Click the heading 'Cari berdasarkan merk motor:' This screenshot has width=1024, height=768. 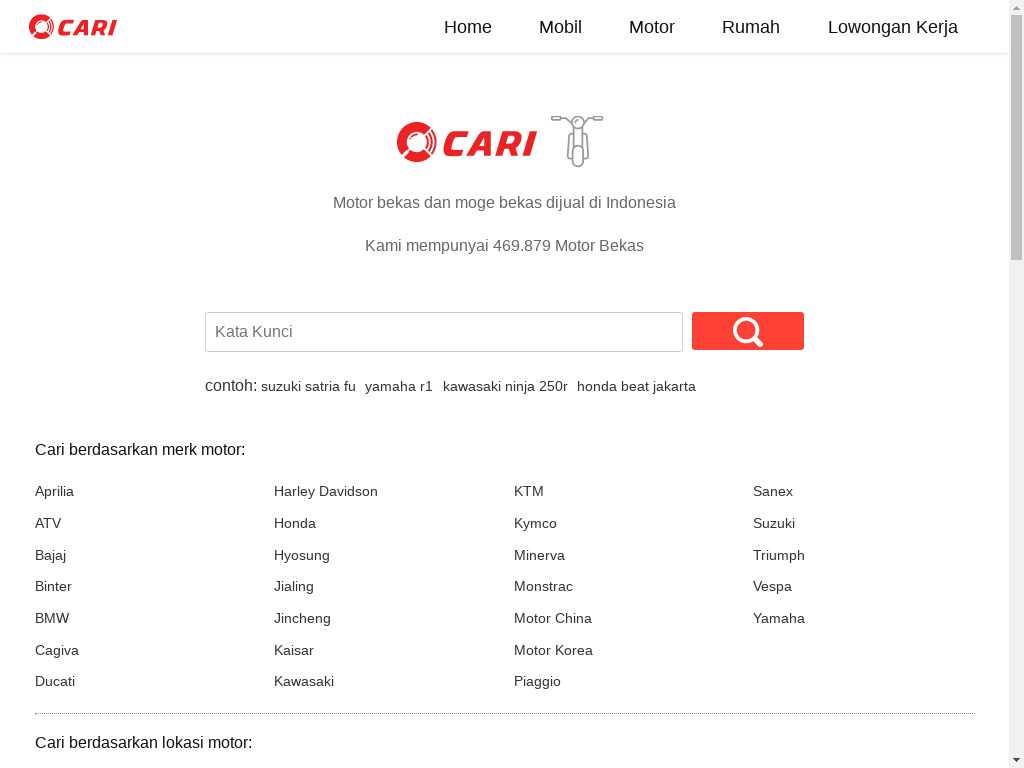point(140,449)
